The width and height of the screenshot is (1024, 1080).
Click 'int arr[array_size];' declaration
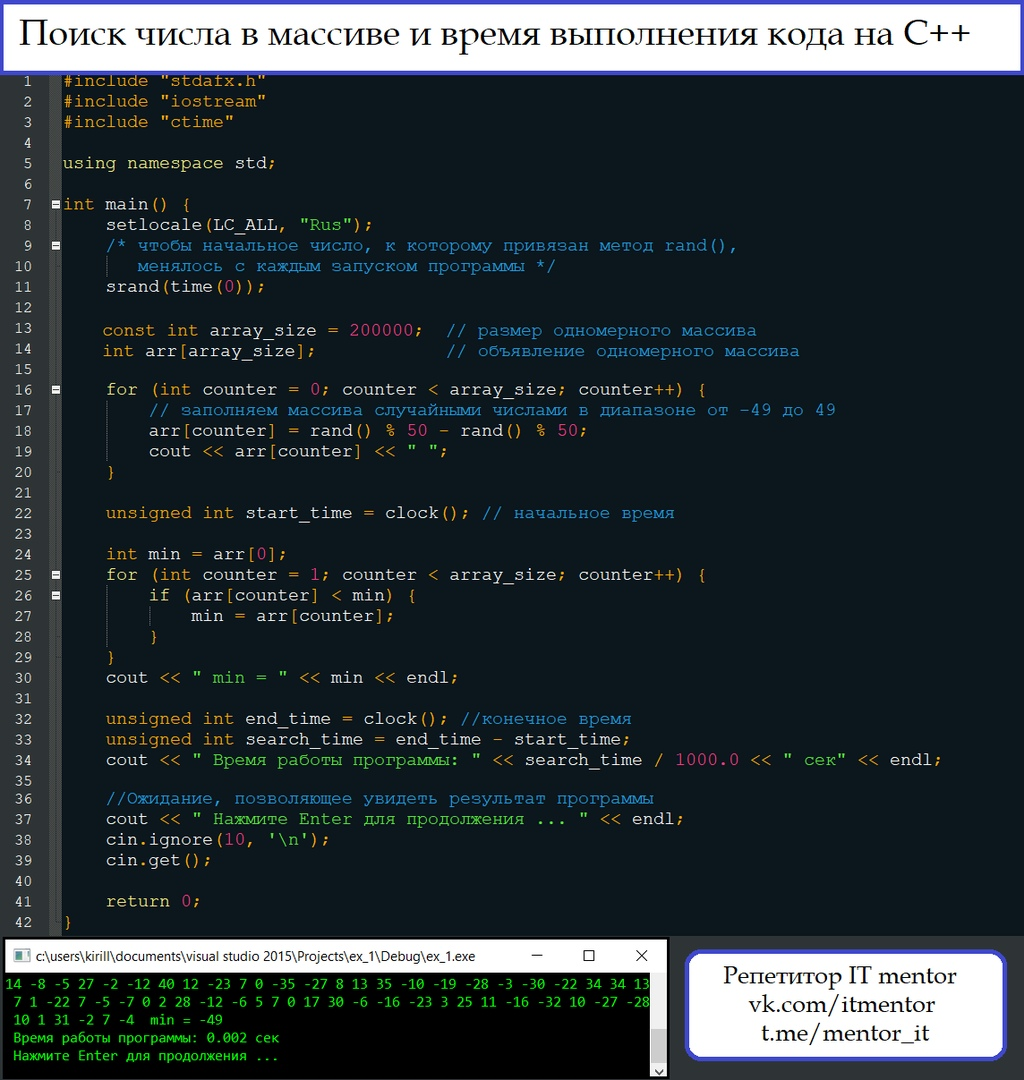click(x=209, y=352)
